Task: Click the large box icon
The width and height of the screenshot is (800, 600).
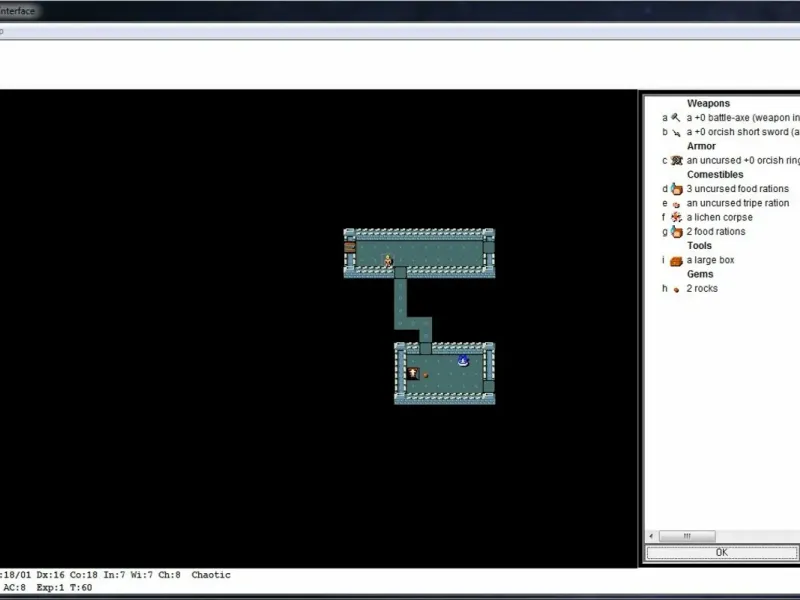Action: tap(677, 261)
